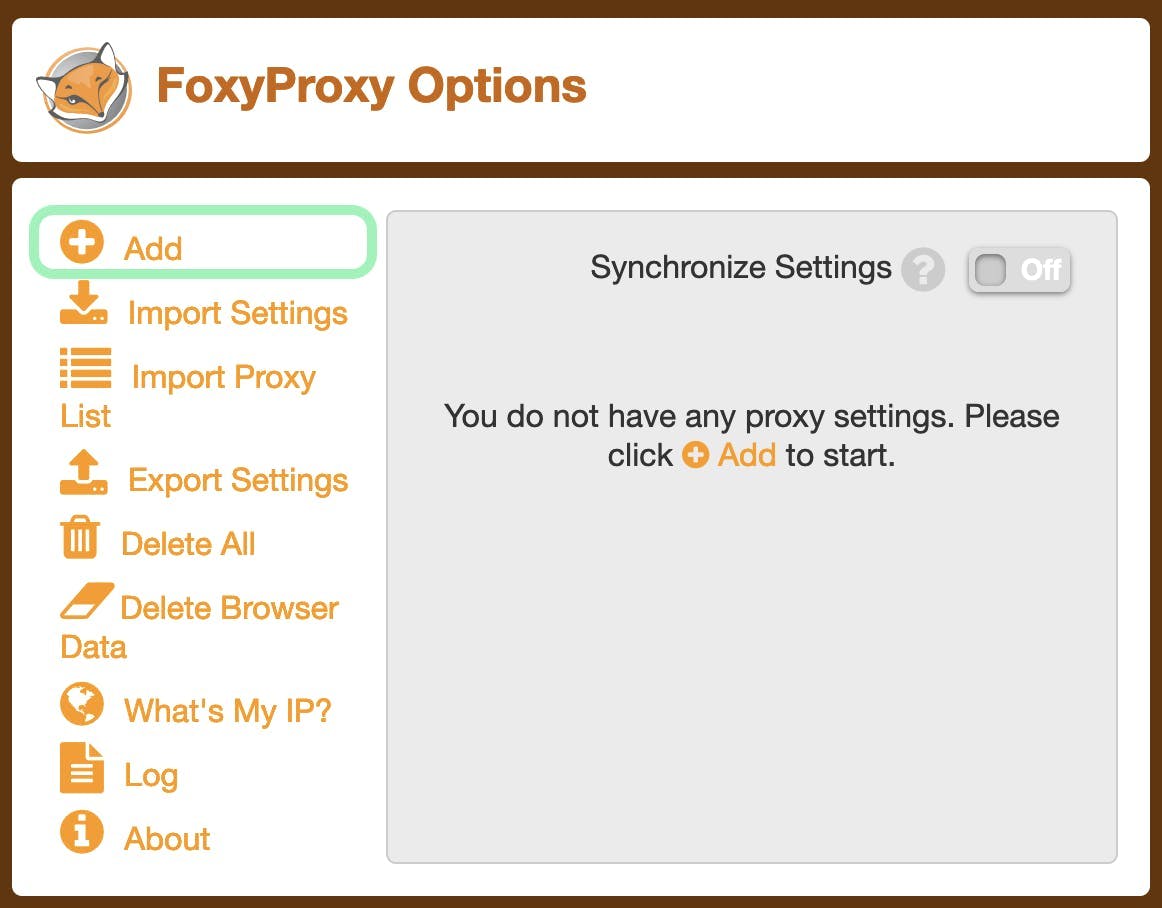Click the Import Proxy List icon
Image resolution: width=1162 pixels, height=908 pixels.
pyautogui.click(x=86, y=368)
